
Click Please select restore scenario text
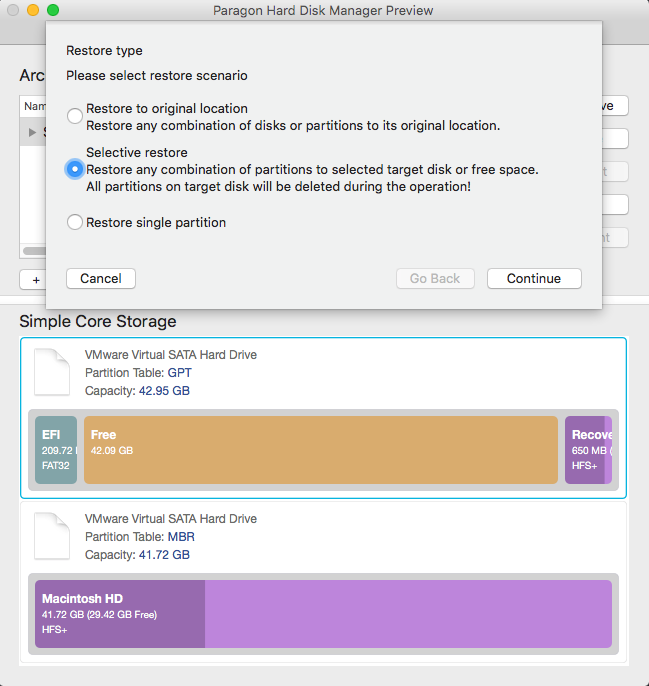(x=157, y=76)
